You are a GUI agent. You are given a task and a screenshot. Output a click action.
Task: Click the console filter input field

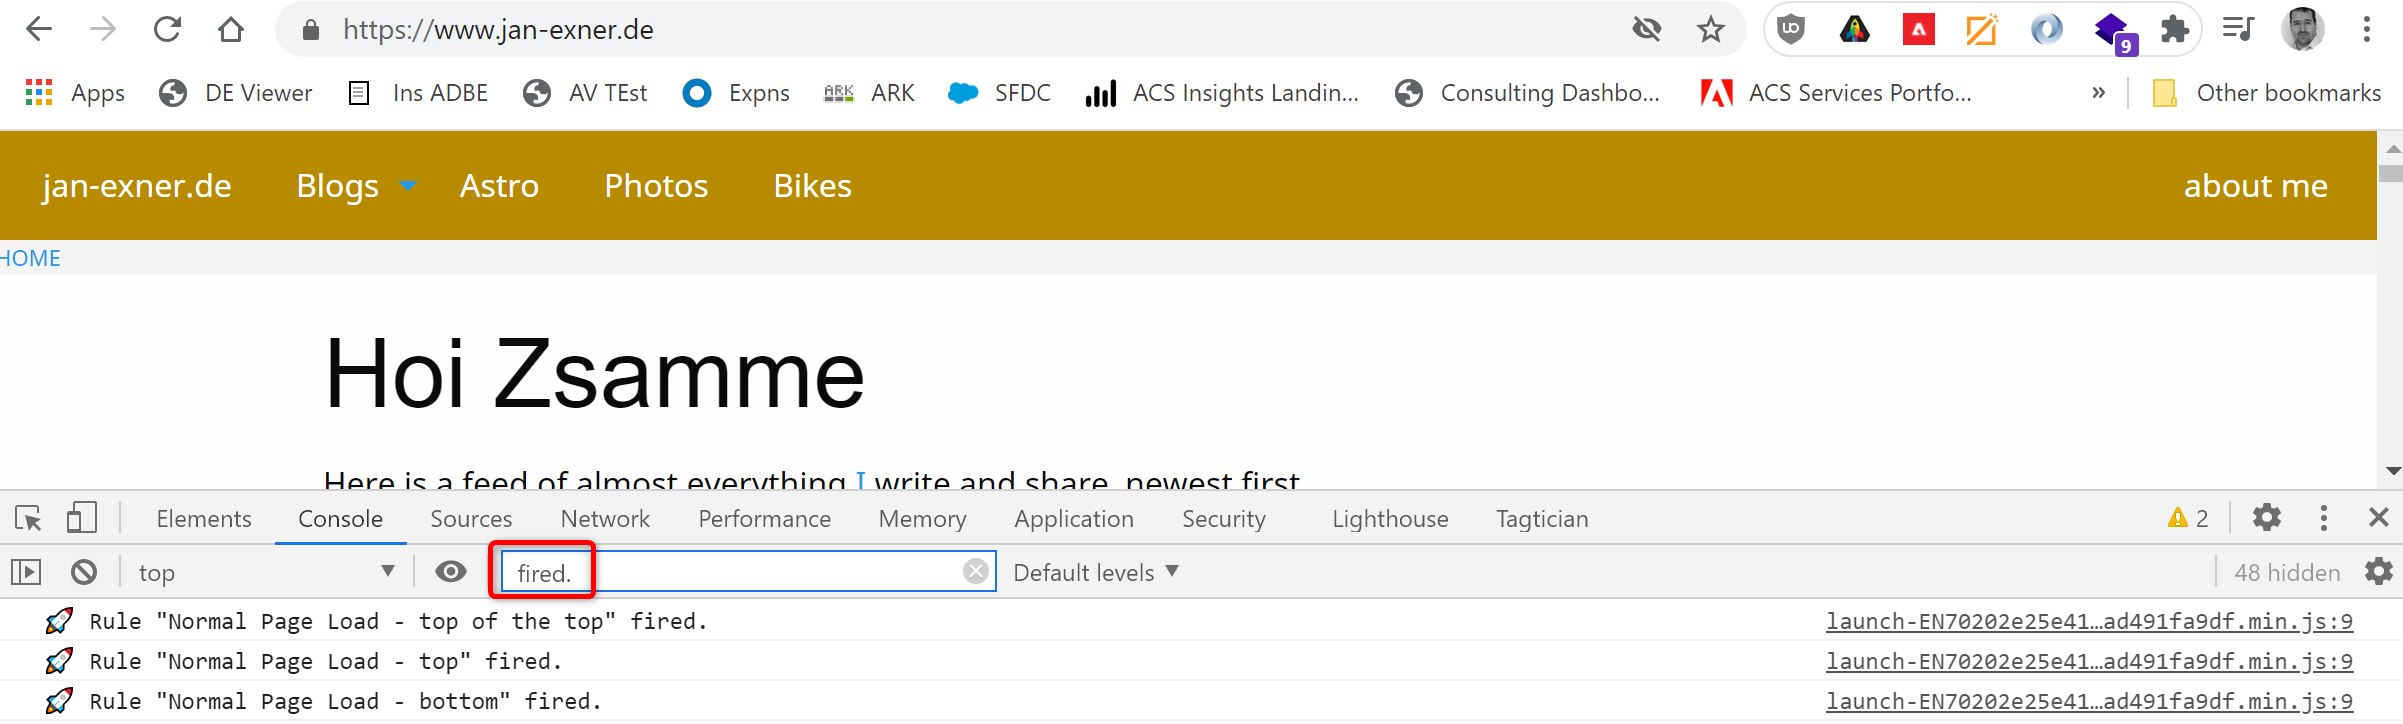pyautogui.click(x=760, y=572)
